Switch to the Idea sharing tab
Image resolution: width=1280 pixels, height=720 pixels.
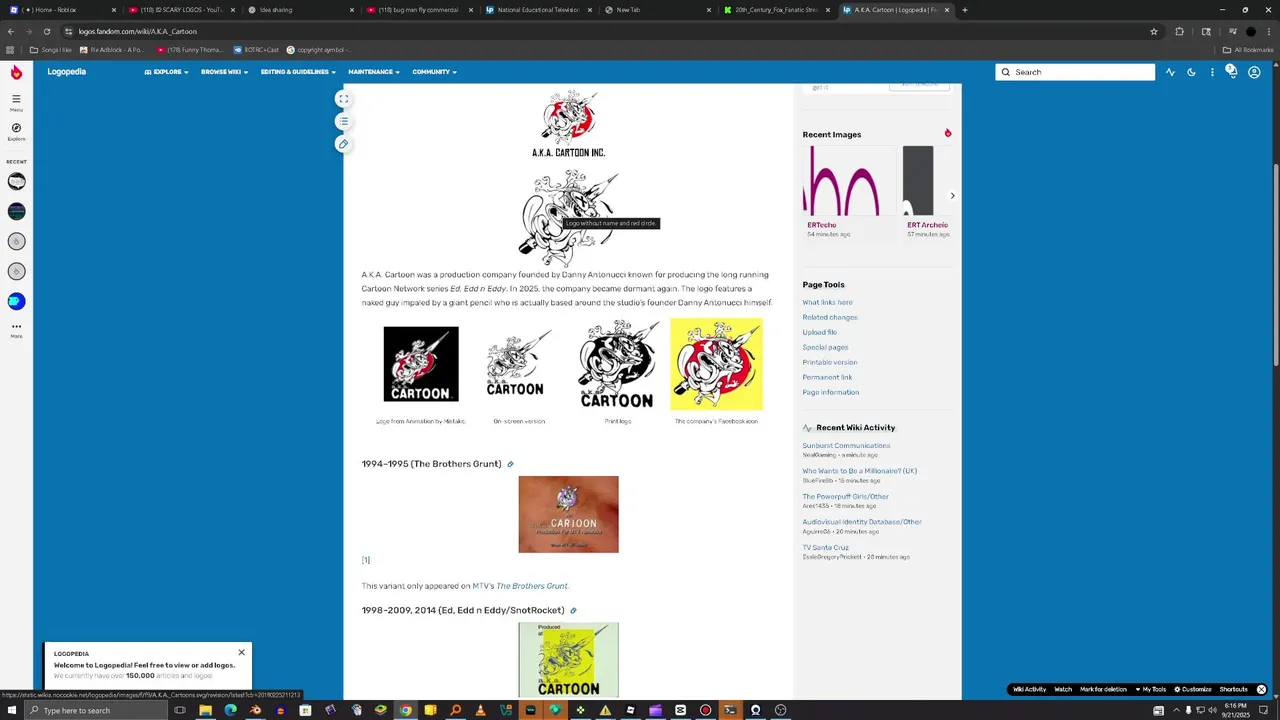click(300, 10)
